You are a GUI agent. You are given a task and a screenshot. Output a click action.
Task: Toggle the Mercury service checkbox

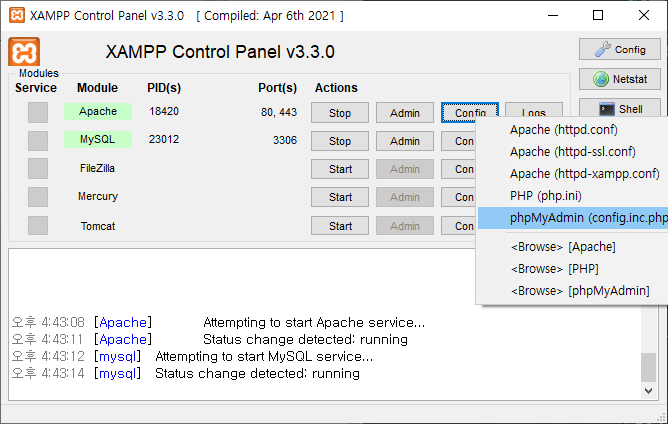(x=38, y=197)
